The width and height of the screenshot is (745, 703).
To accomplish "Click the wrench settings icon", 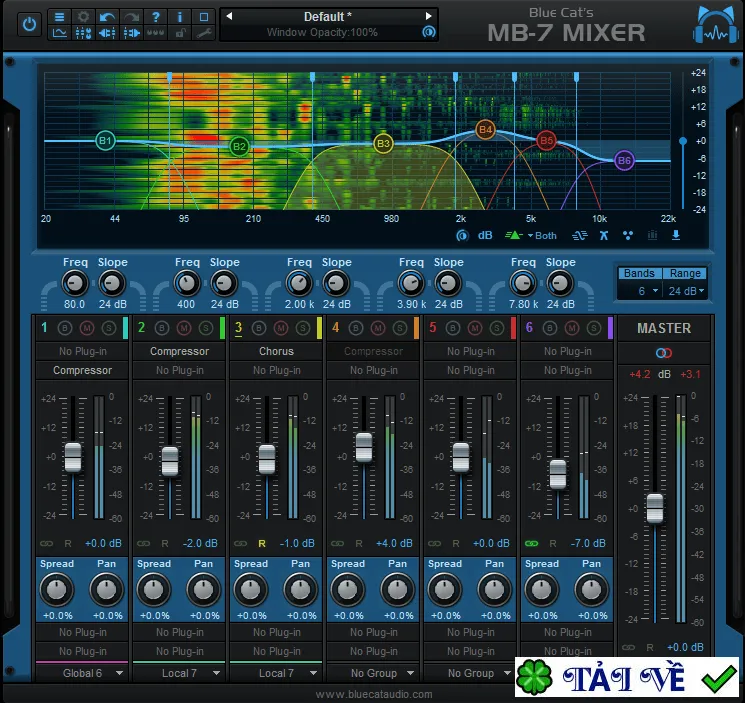I will pyautogui.click(x=204, y=33).
